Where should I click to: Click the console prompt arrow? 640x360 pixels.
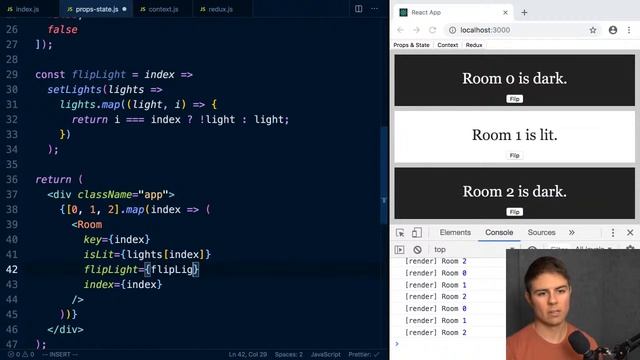[396, 344]
